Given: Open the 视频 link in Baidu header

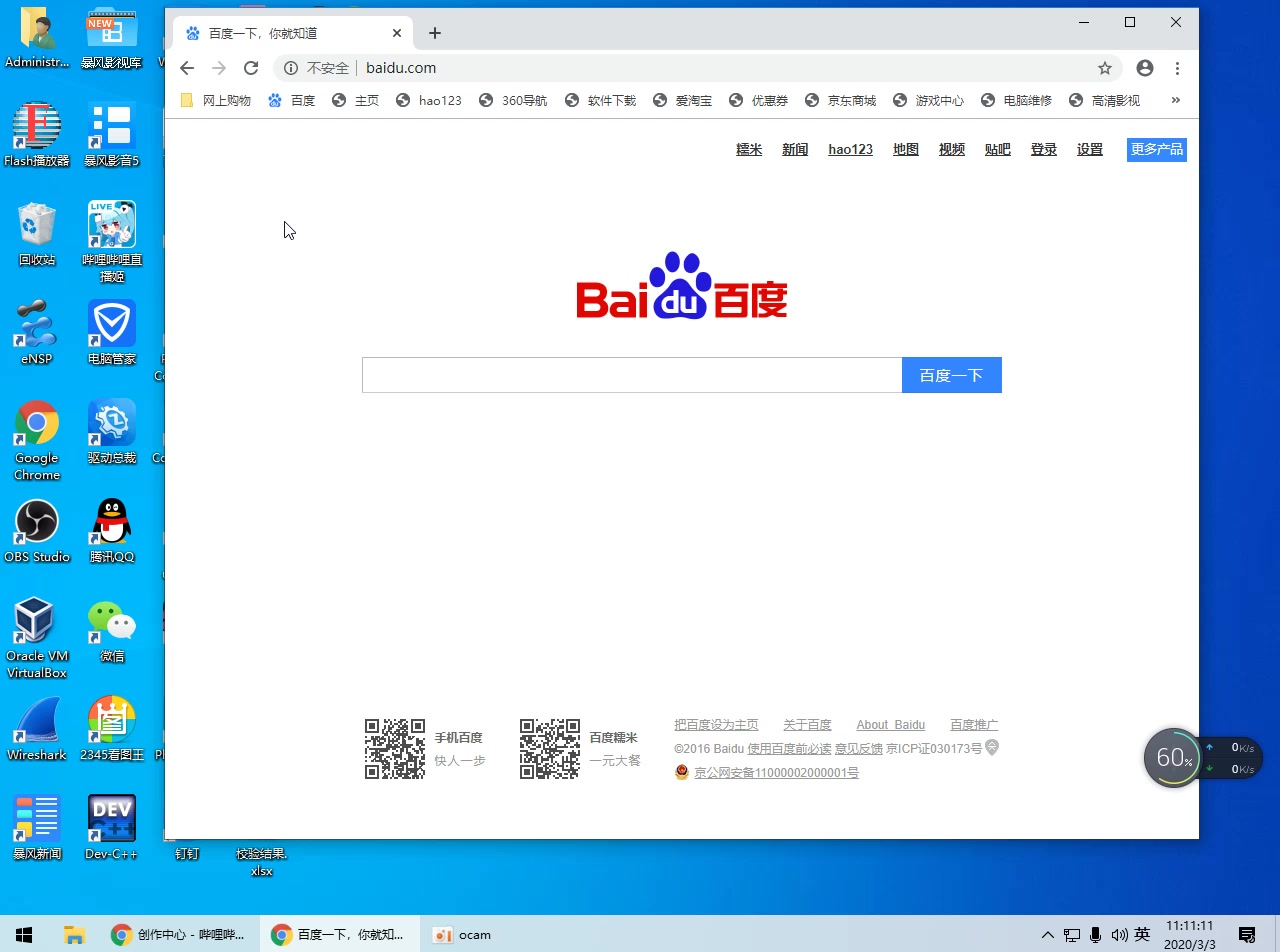Looking at the screenshot, I should tap(952, 149).
